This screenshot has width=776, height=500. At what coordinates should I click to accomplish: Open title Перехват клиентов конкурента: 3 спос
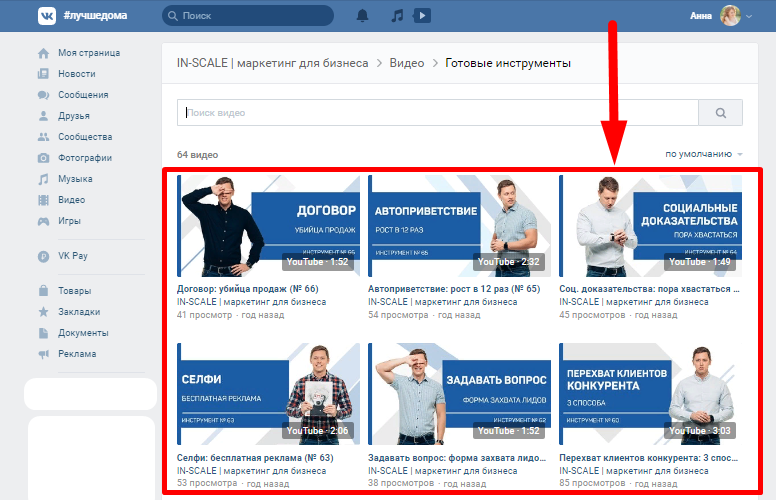point(648,458)
